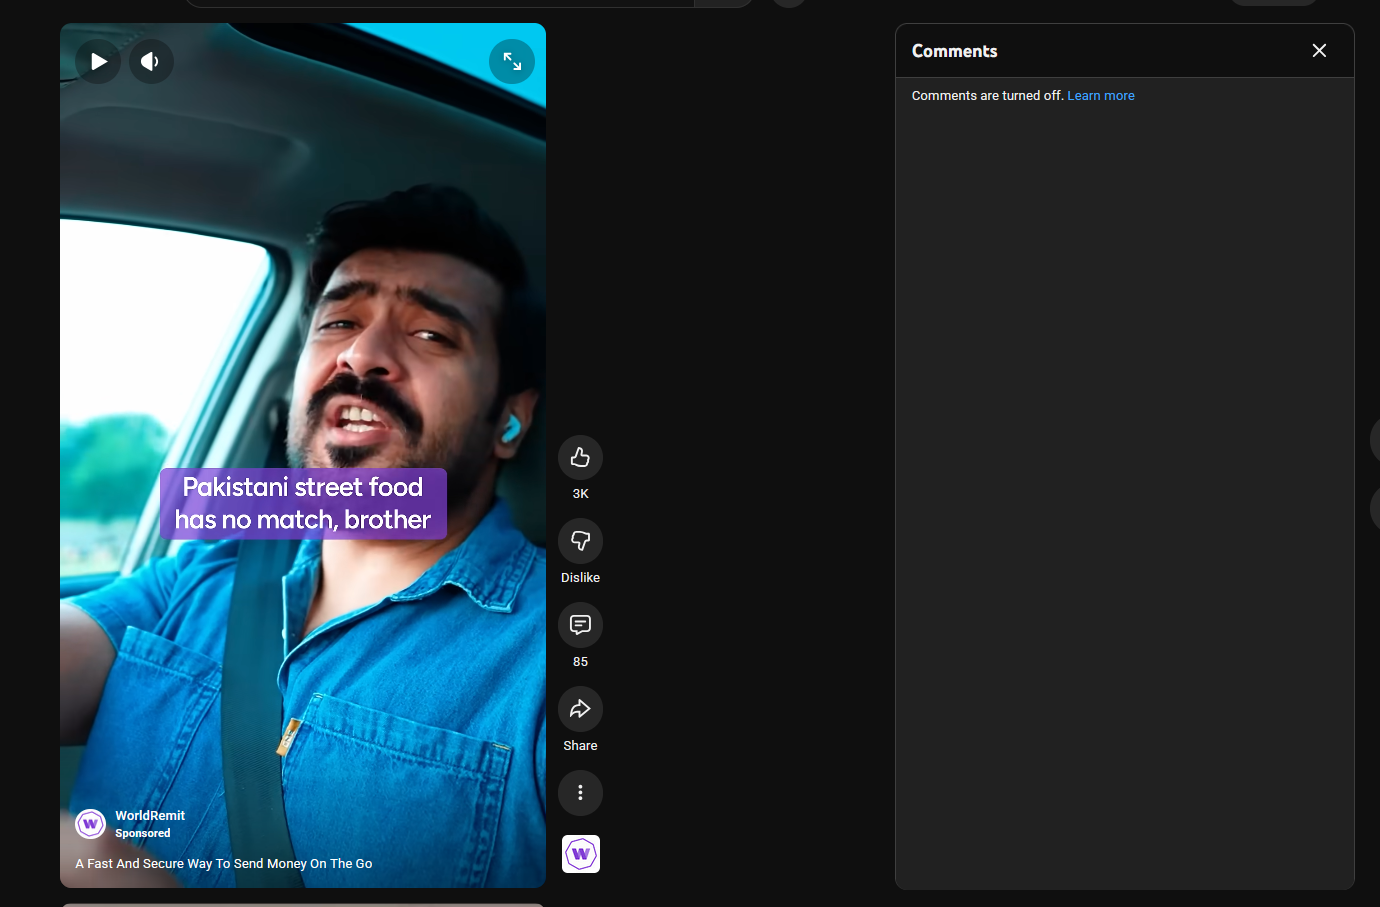
Task: Click the 'Pakistani street food' caption overlay
Action: tap(303, 504)
